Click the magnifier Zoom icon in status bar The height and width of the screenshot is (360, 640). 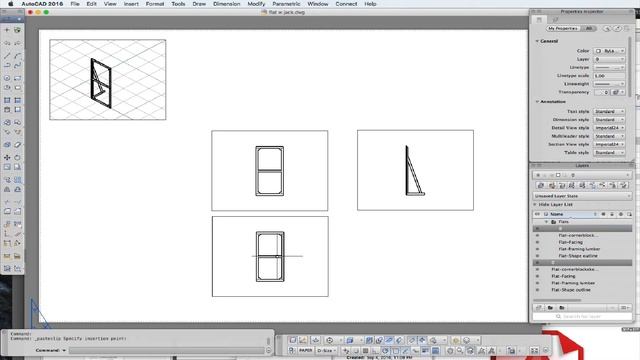[460, 351]
